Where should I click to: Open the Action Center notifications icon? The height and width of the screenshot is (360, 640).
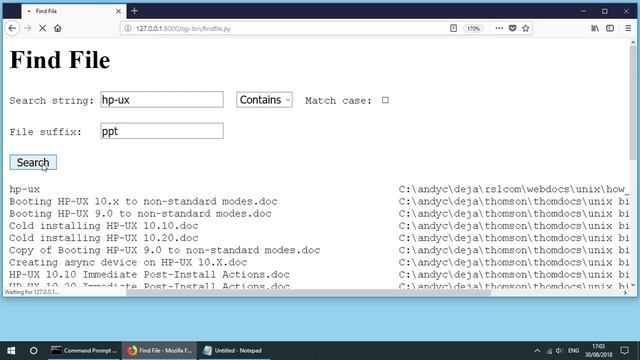[x=624, y=351]
